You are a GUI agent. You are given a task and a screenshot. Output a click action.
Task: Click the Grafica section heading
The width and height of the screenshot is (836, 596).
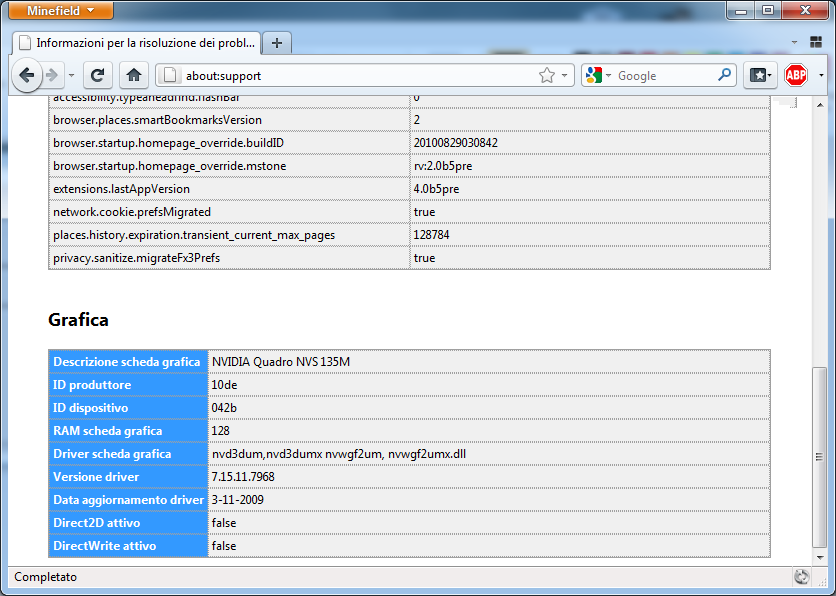click(x=78, y=320)
